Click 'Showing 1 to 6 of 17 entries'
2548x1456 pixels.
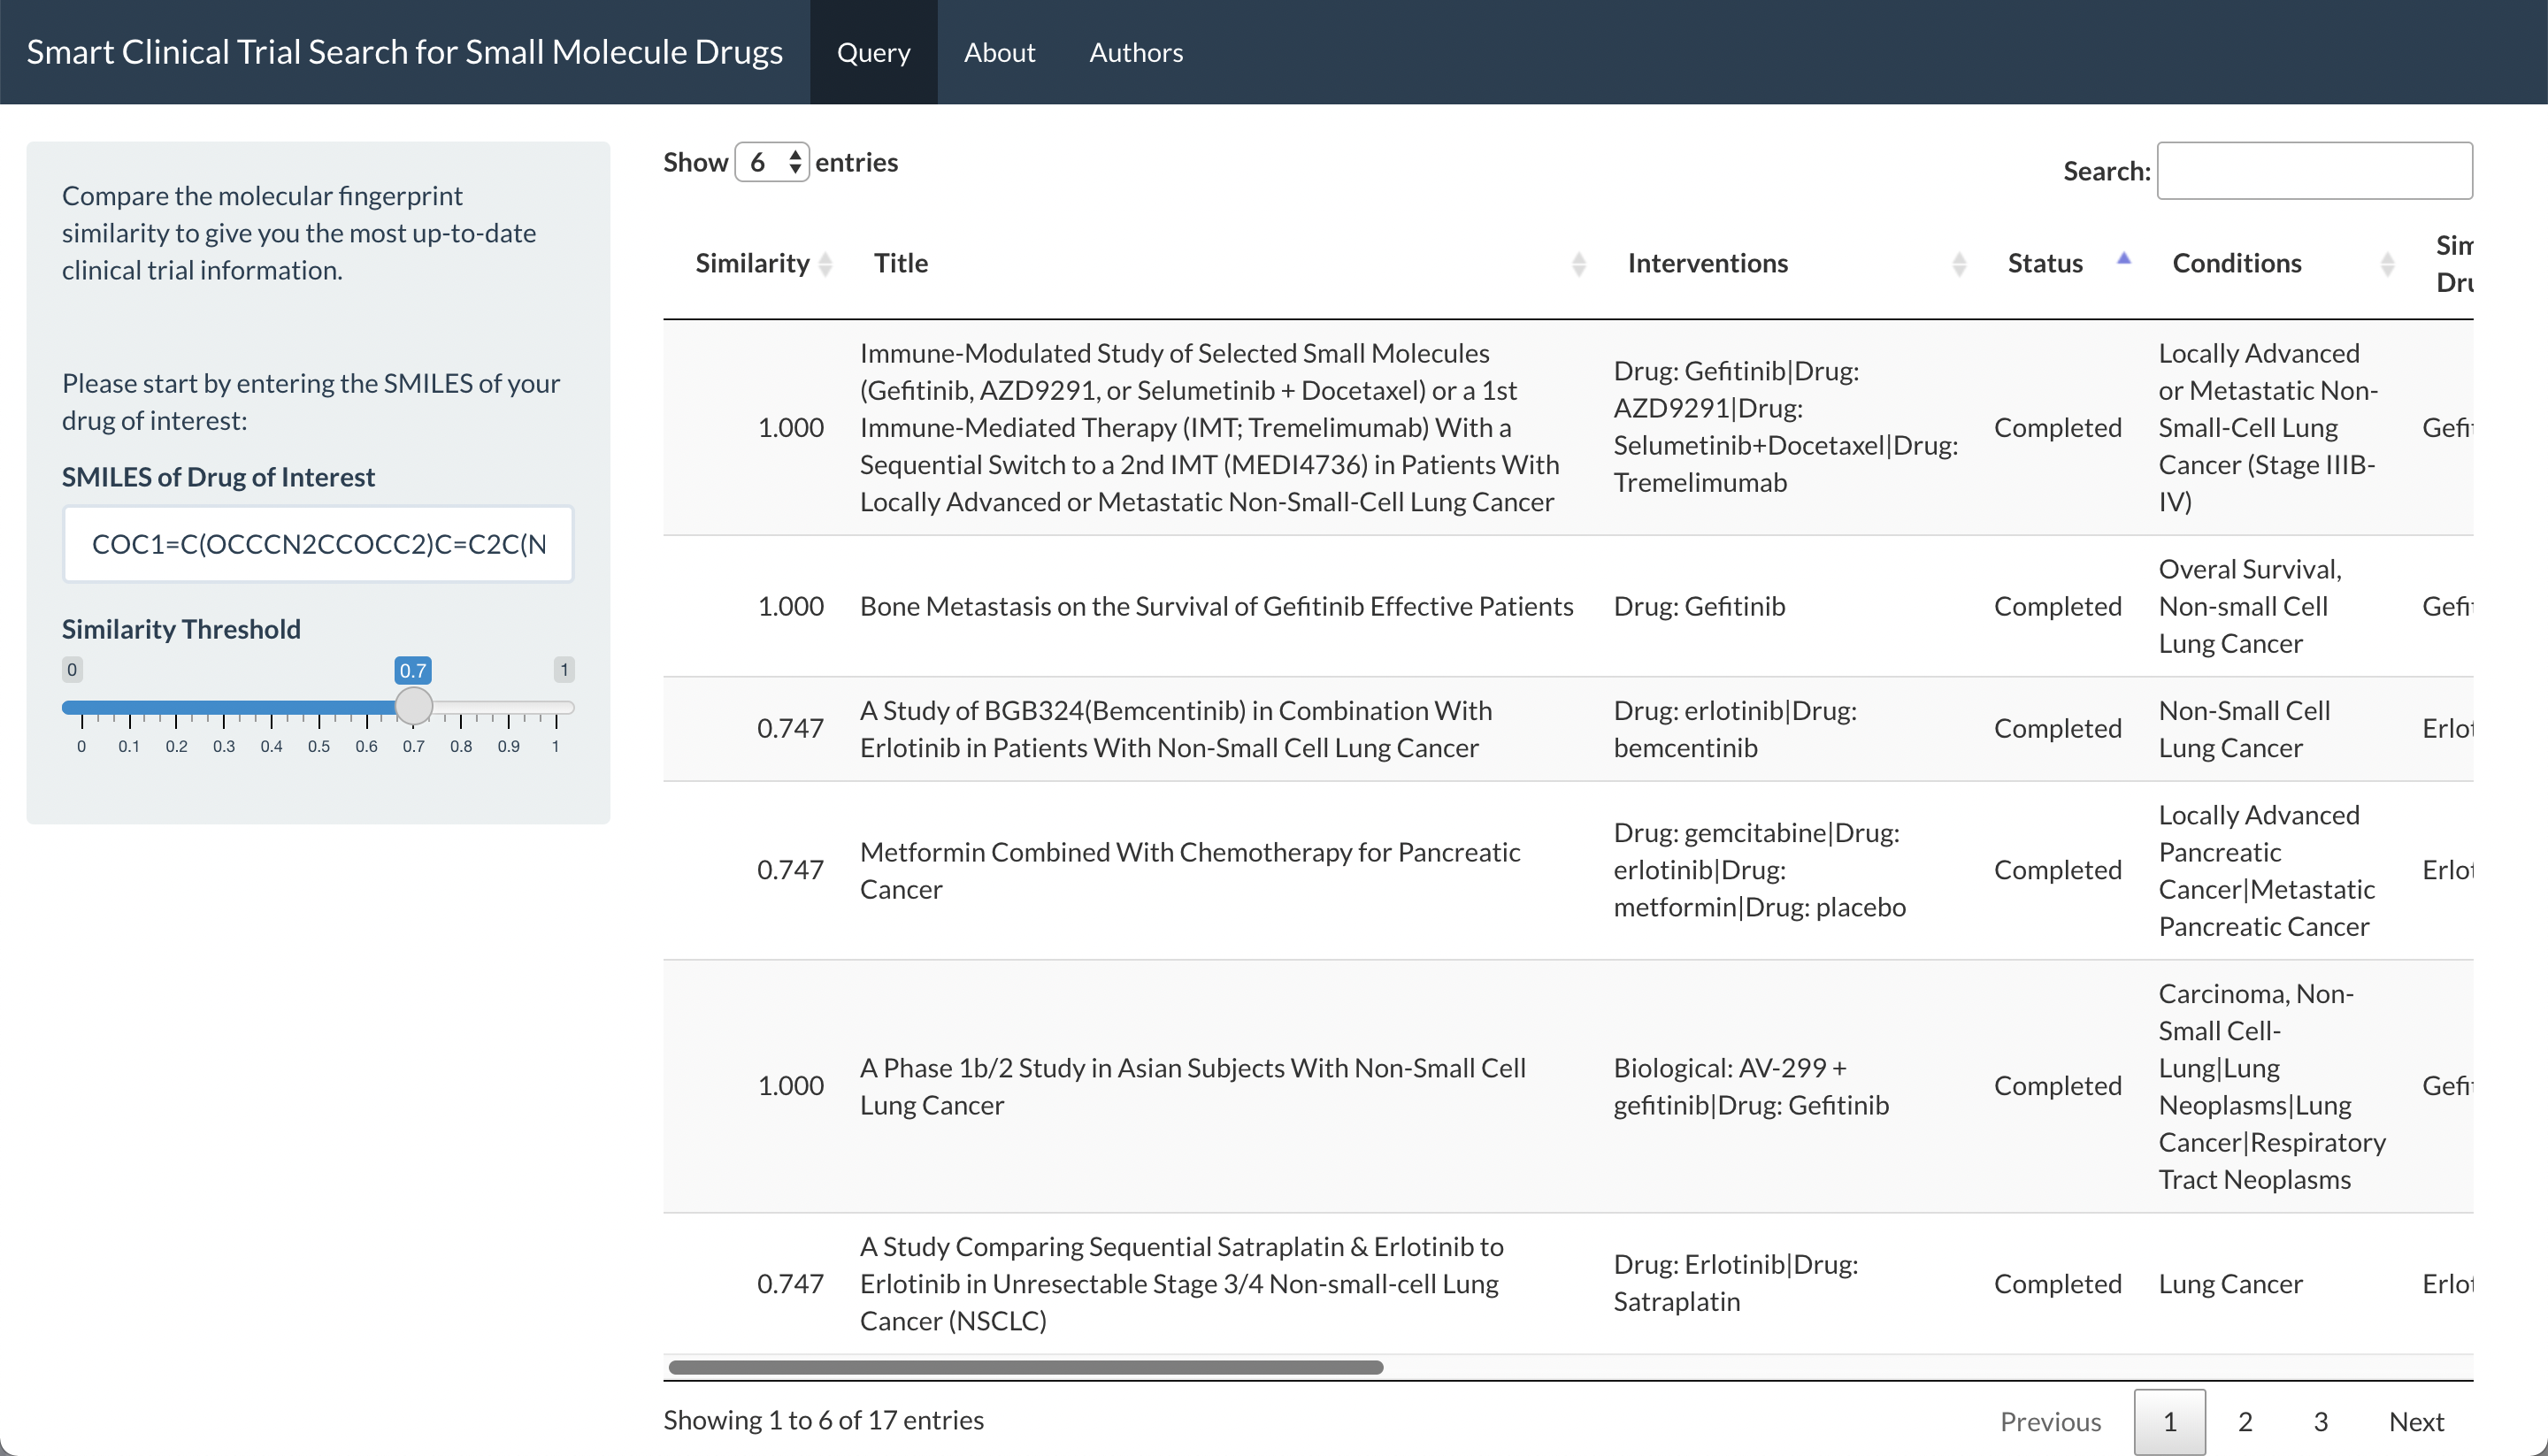pyautogui.click(x=823, y=1420)
